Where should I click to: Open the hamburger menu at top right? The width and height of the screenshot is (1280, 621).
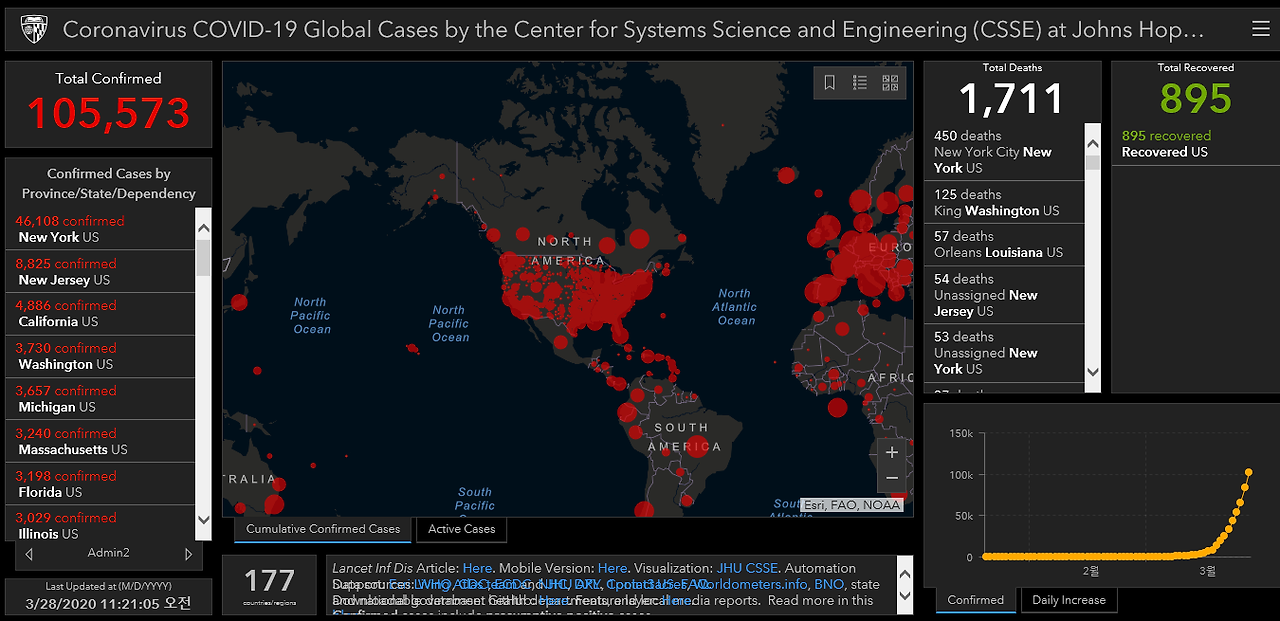click(1260, 29)
